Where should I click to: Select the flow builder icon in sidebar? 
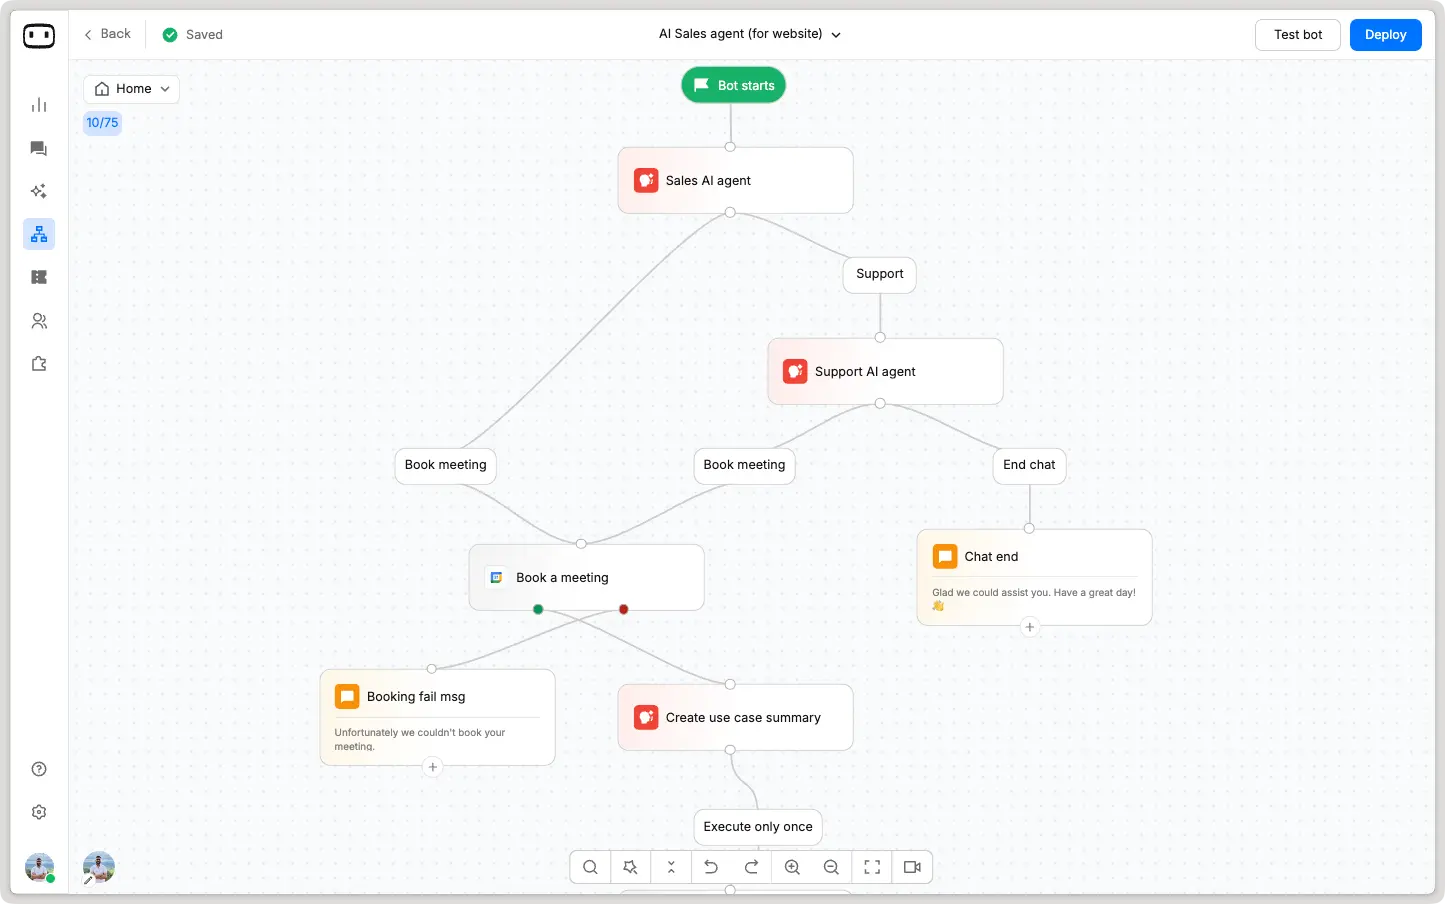(x=38, y=233)
